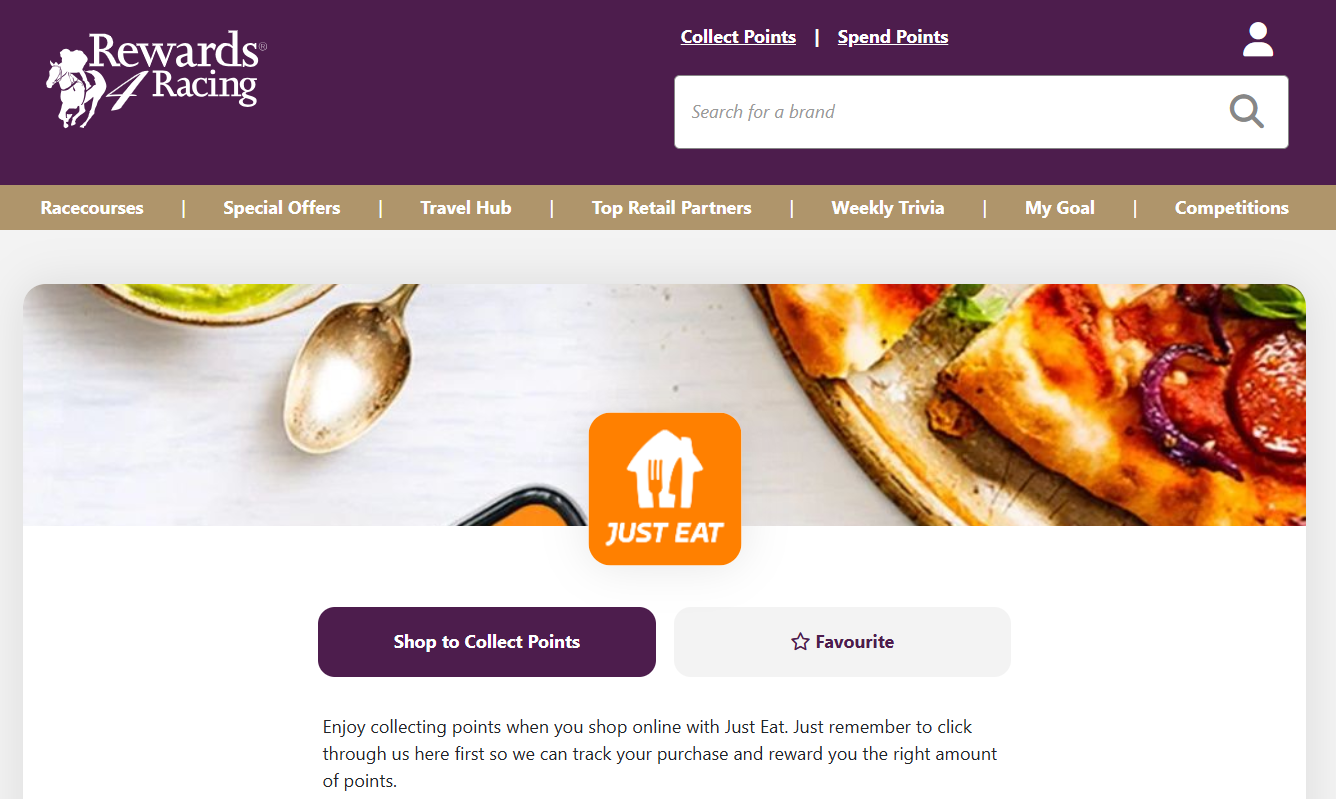Follow the Collect Points link
This screenshot has height=799, width=1336.
click(x=738, y=37)
